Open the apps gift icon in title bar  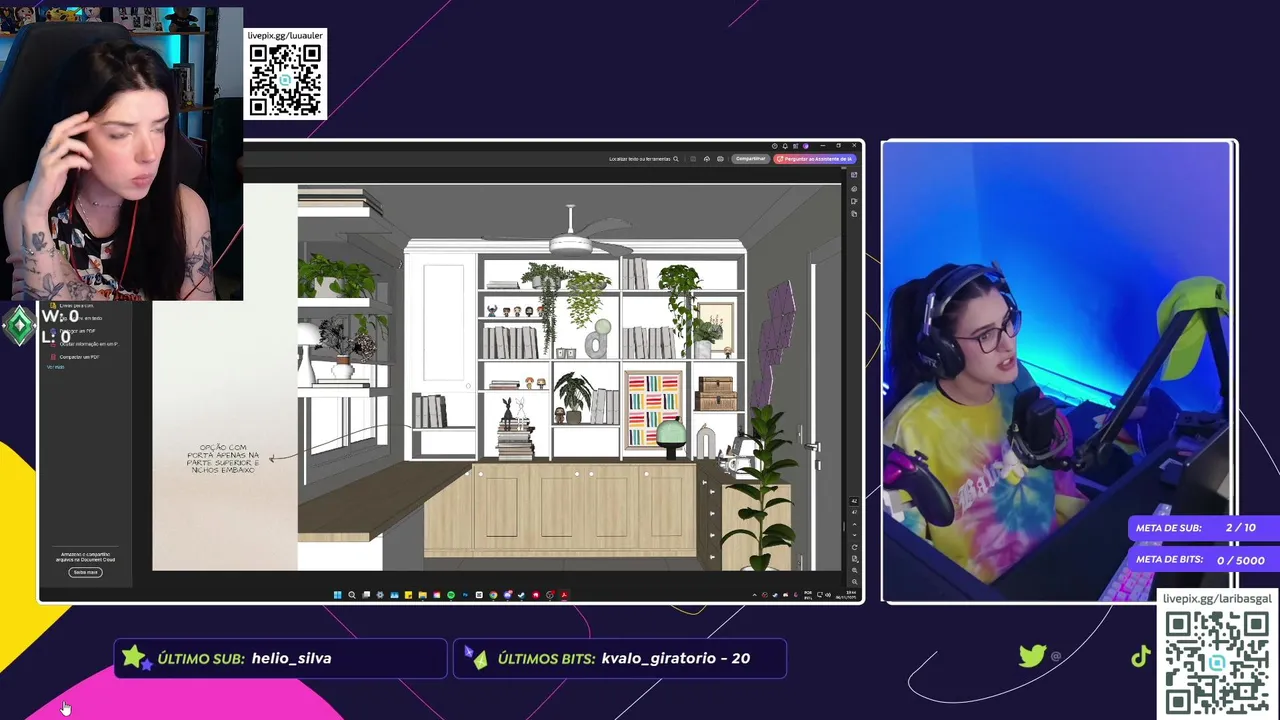[x=795, y=146]
